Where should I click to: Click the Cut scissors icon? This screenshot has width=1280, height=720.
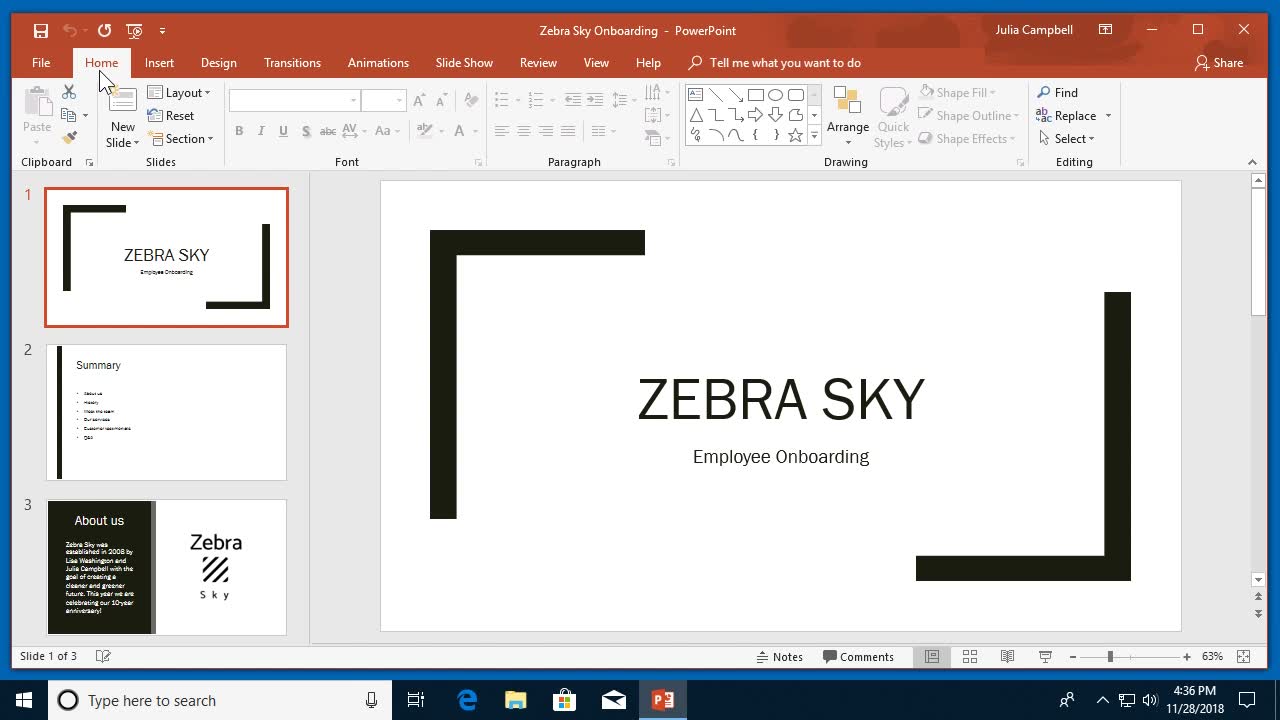coord(69,92)
